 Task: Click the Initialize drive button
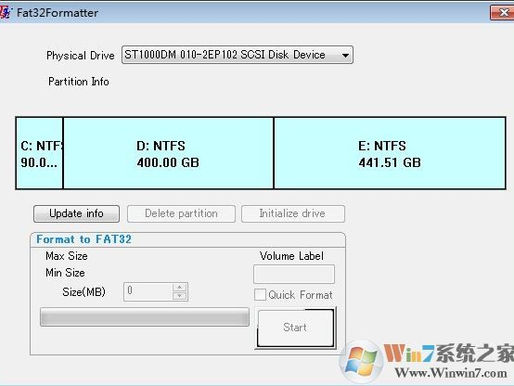click(x=293, y=214)
